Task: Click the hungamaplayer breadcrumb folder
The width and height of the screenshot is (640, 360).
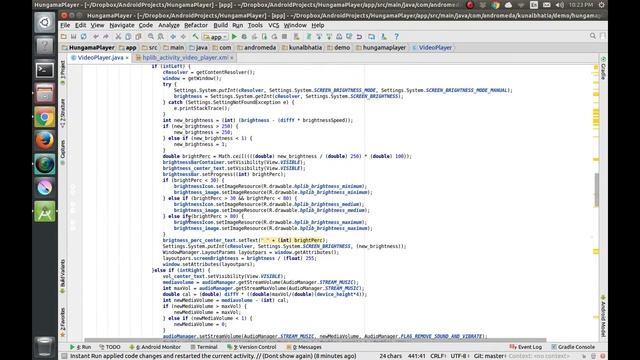Action: click(x=381, y=48)
